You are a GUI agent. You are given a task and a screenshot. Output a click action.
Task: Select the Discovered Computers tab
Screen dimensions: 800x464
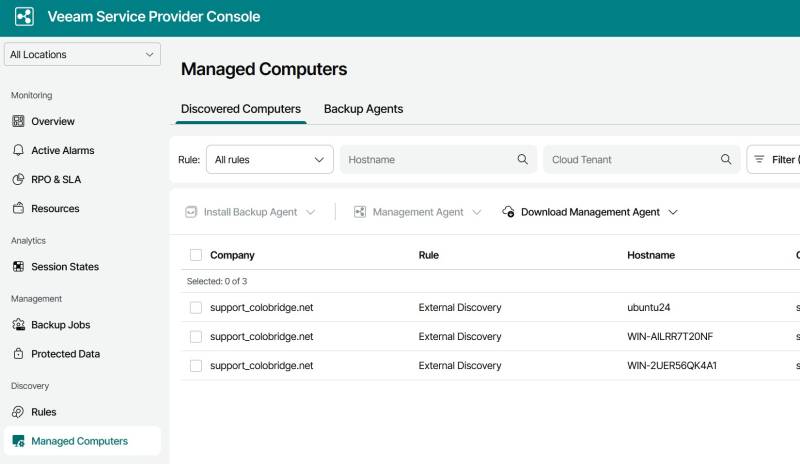[240, 109]
